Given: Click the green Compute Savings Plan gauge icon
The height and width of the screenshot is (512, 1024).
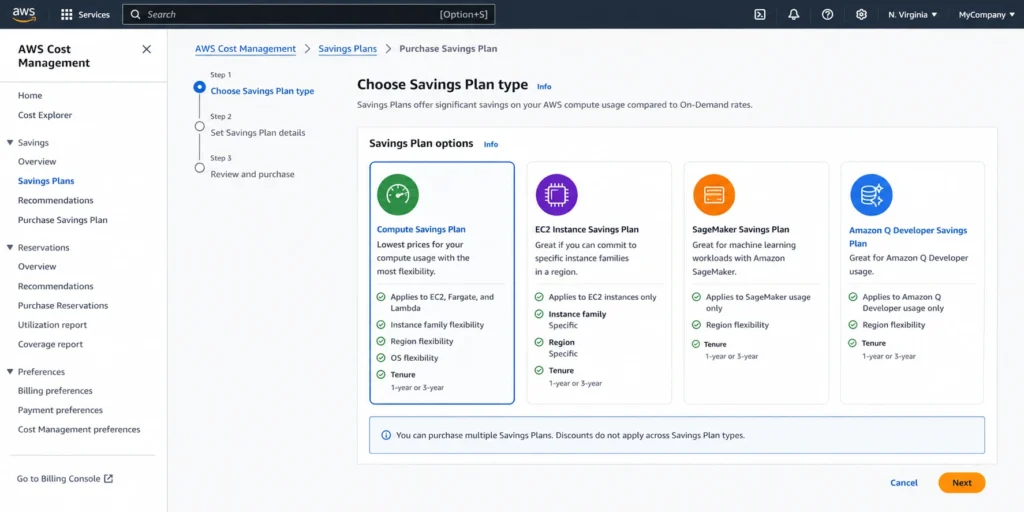Looking at the screenshot, I should (x=398, y=195).
